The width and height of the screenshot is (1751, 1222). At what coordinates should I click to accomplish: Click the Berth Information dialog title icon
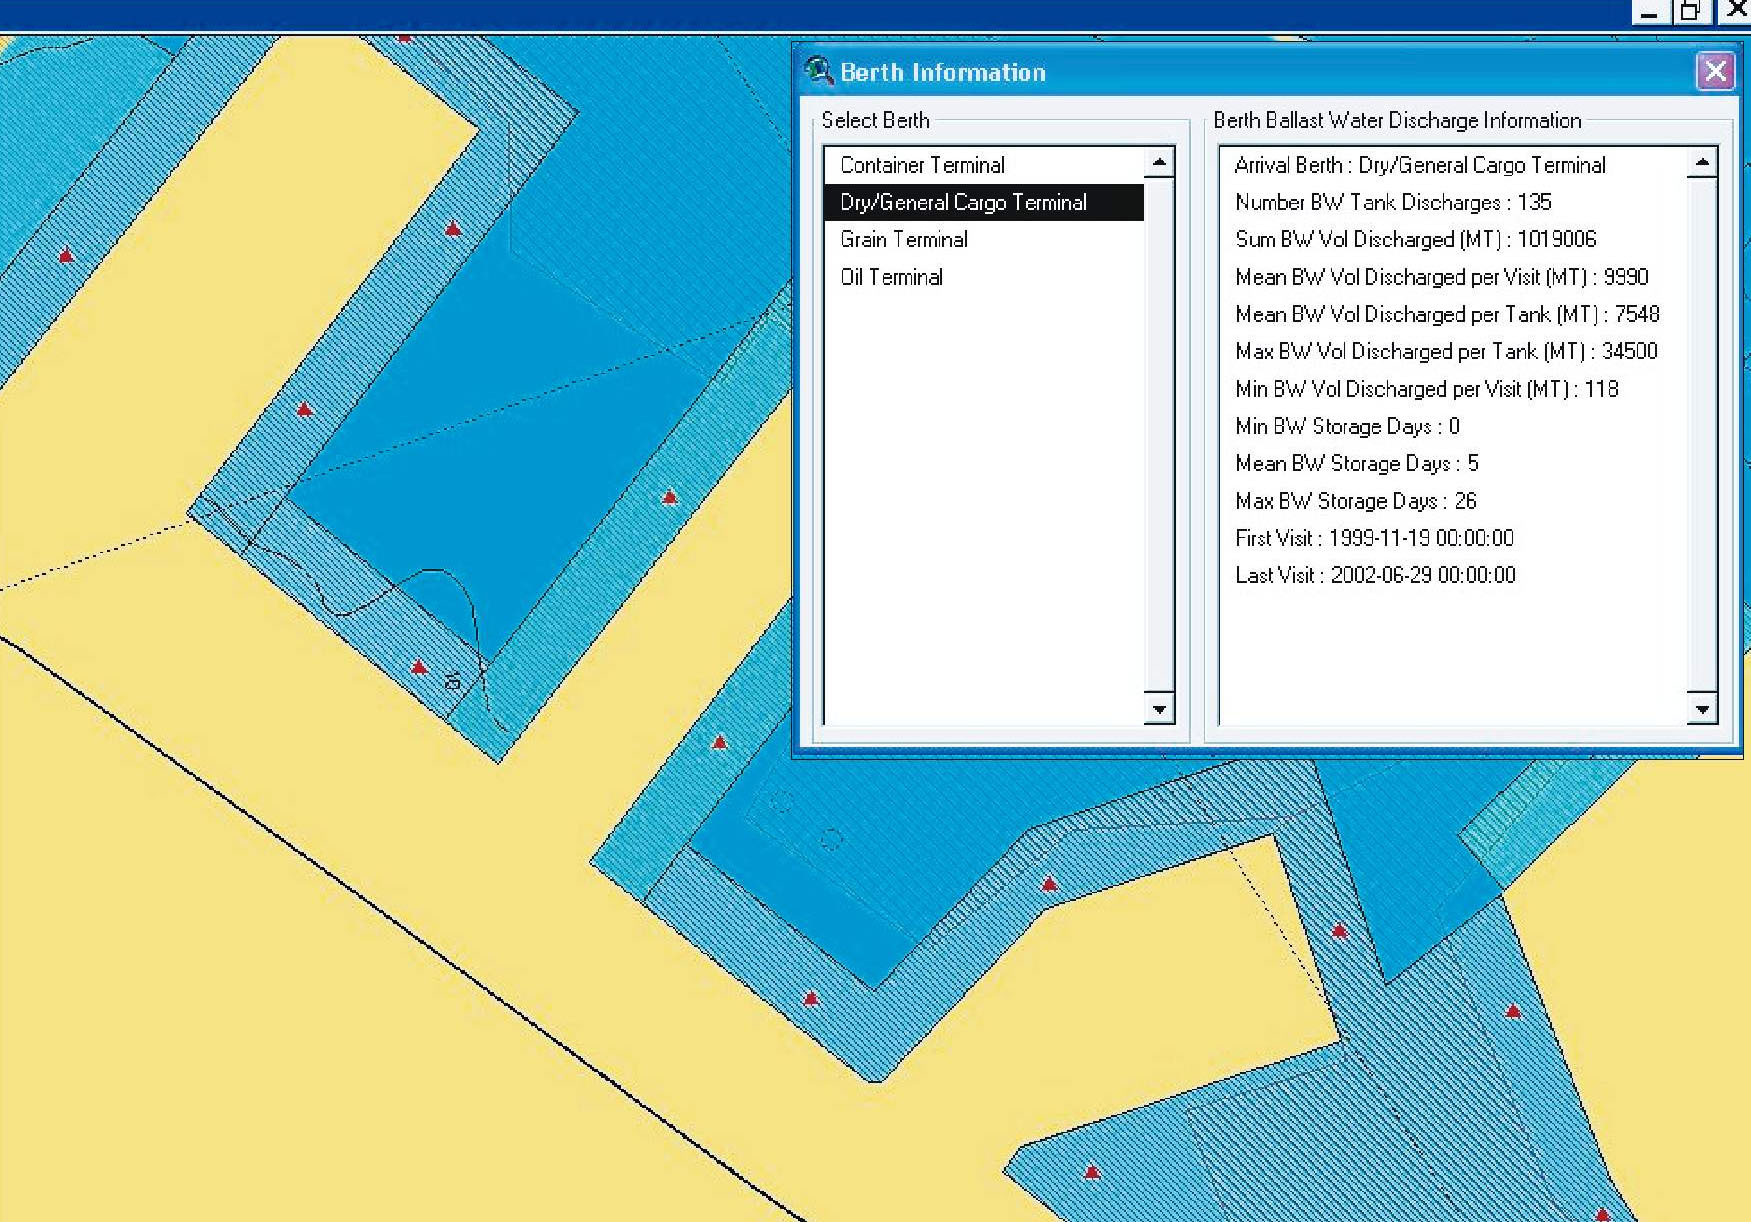click(819, 71)
